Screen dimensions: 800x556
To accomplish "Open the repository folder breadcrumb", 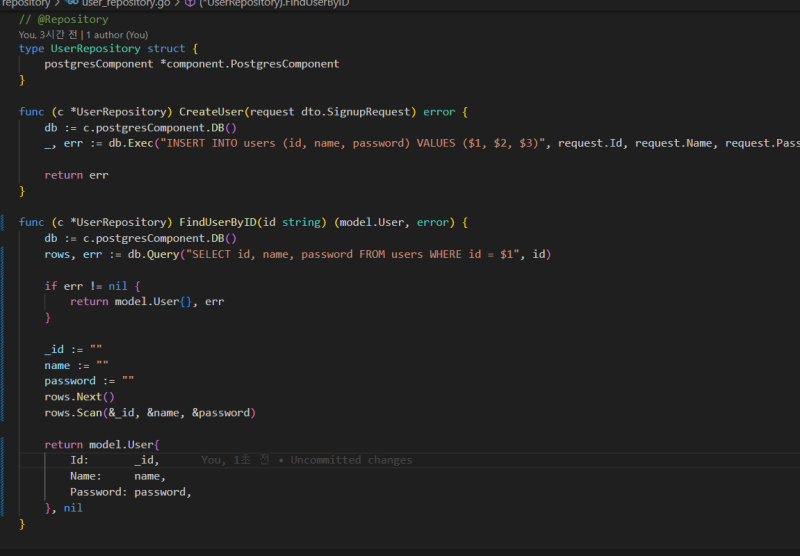I will [x=25, y=4].
